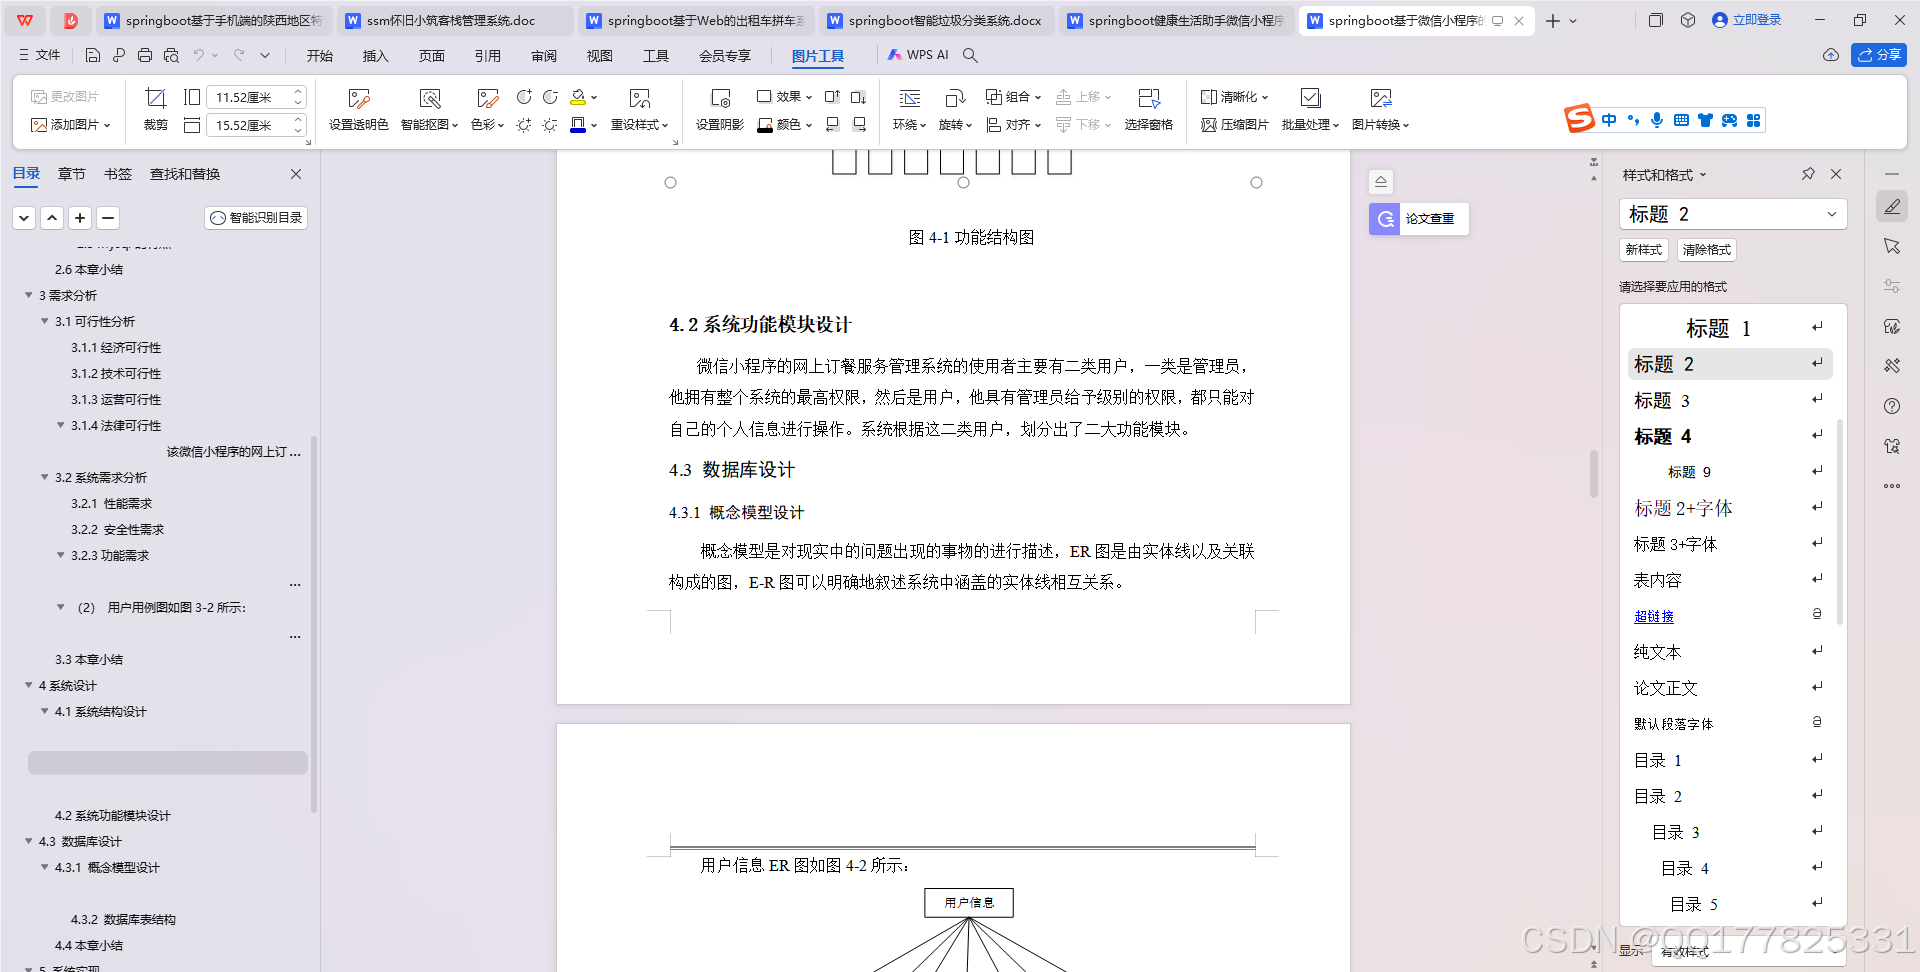The image size is (1920, 972).
Task: Switch to the 查找和替换 navigation tab
Action: tap(184, 173)
